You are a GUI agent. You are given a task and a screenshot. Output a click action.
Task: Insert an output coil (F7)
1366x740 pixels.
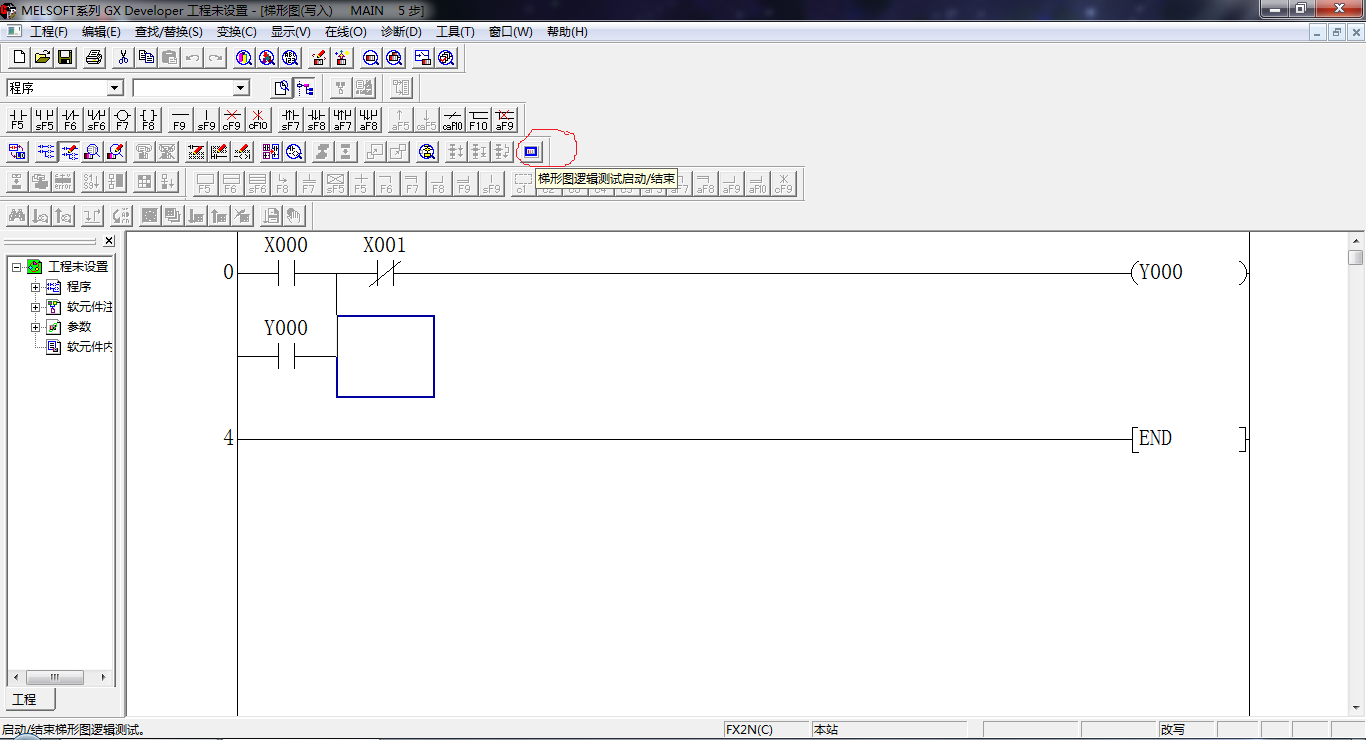[122, 120]
